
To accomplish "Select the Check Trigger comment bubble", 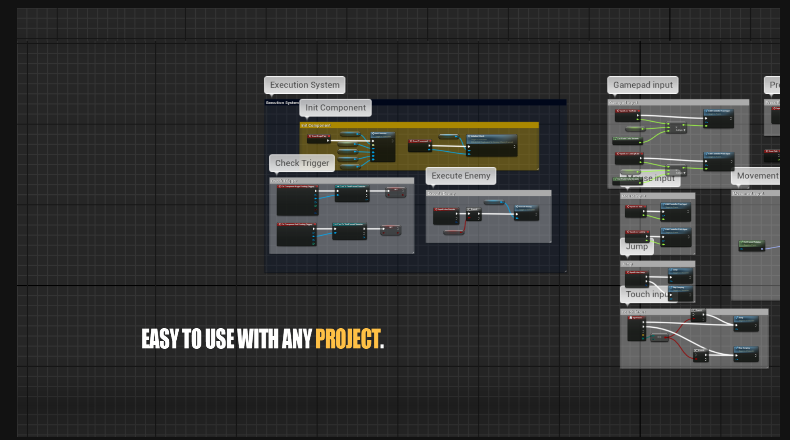I will 302,163.
